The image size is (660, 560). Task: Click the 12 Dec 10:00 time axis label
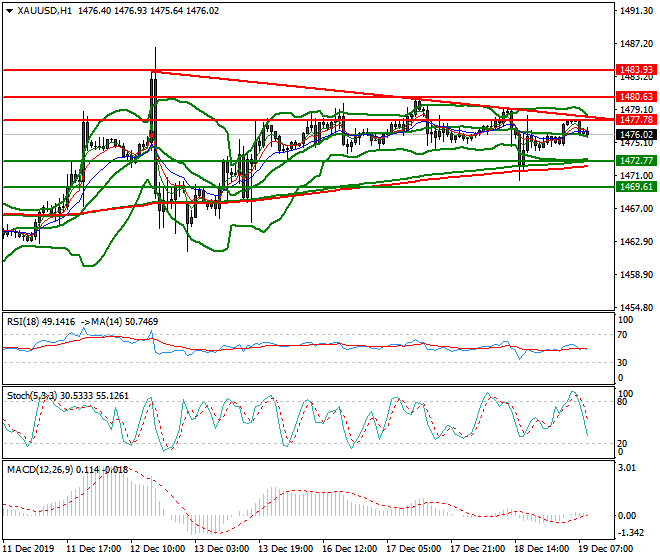click(158, 549)
